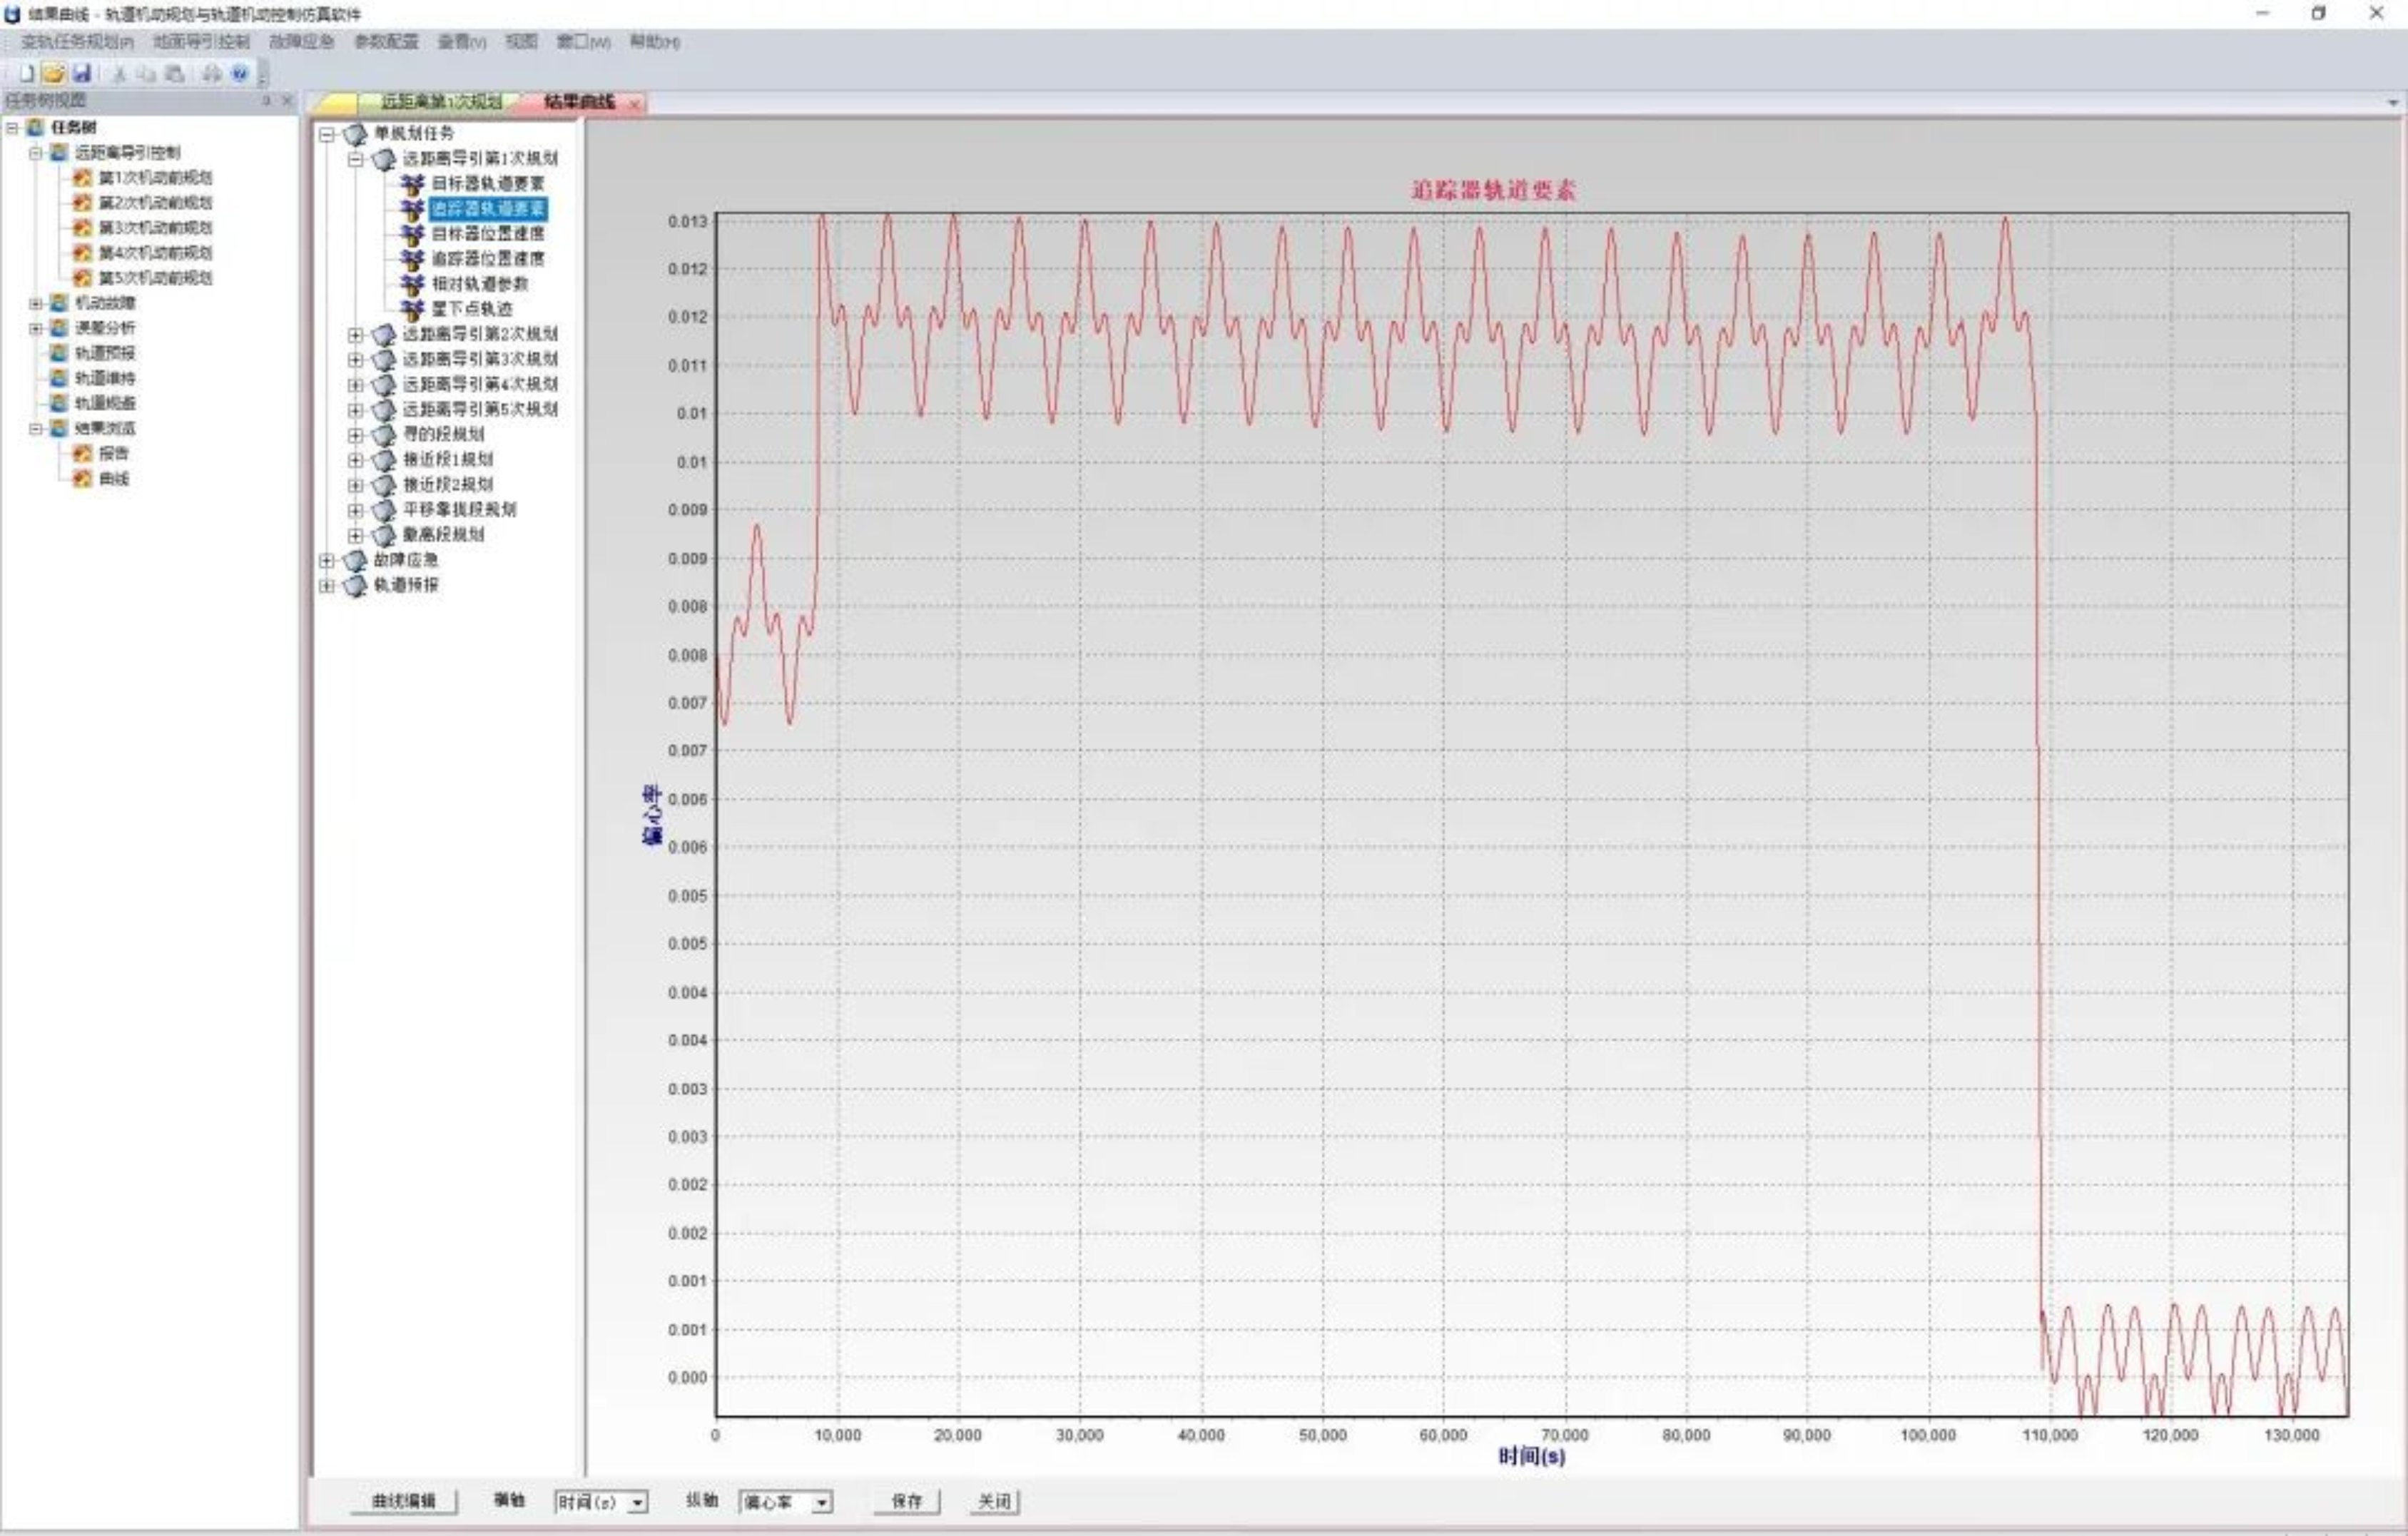
Task: Expand the 故障应急 node in result tree
Action: click(327, 560)
